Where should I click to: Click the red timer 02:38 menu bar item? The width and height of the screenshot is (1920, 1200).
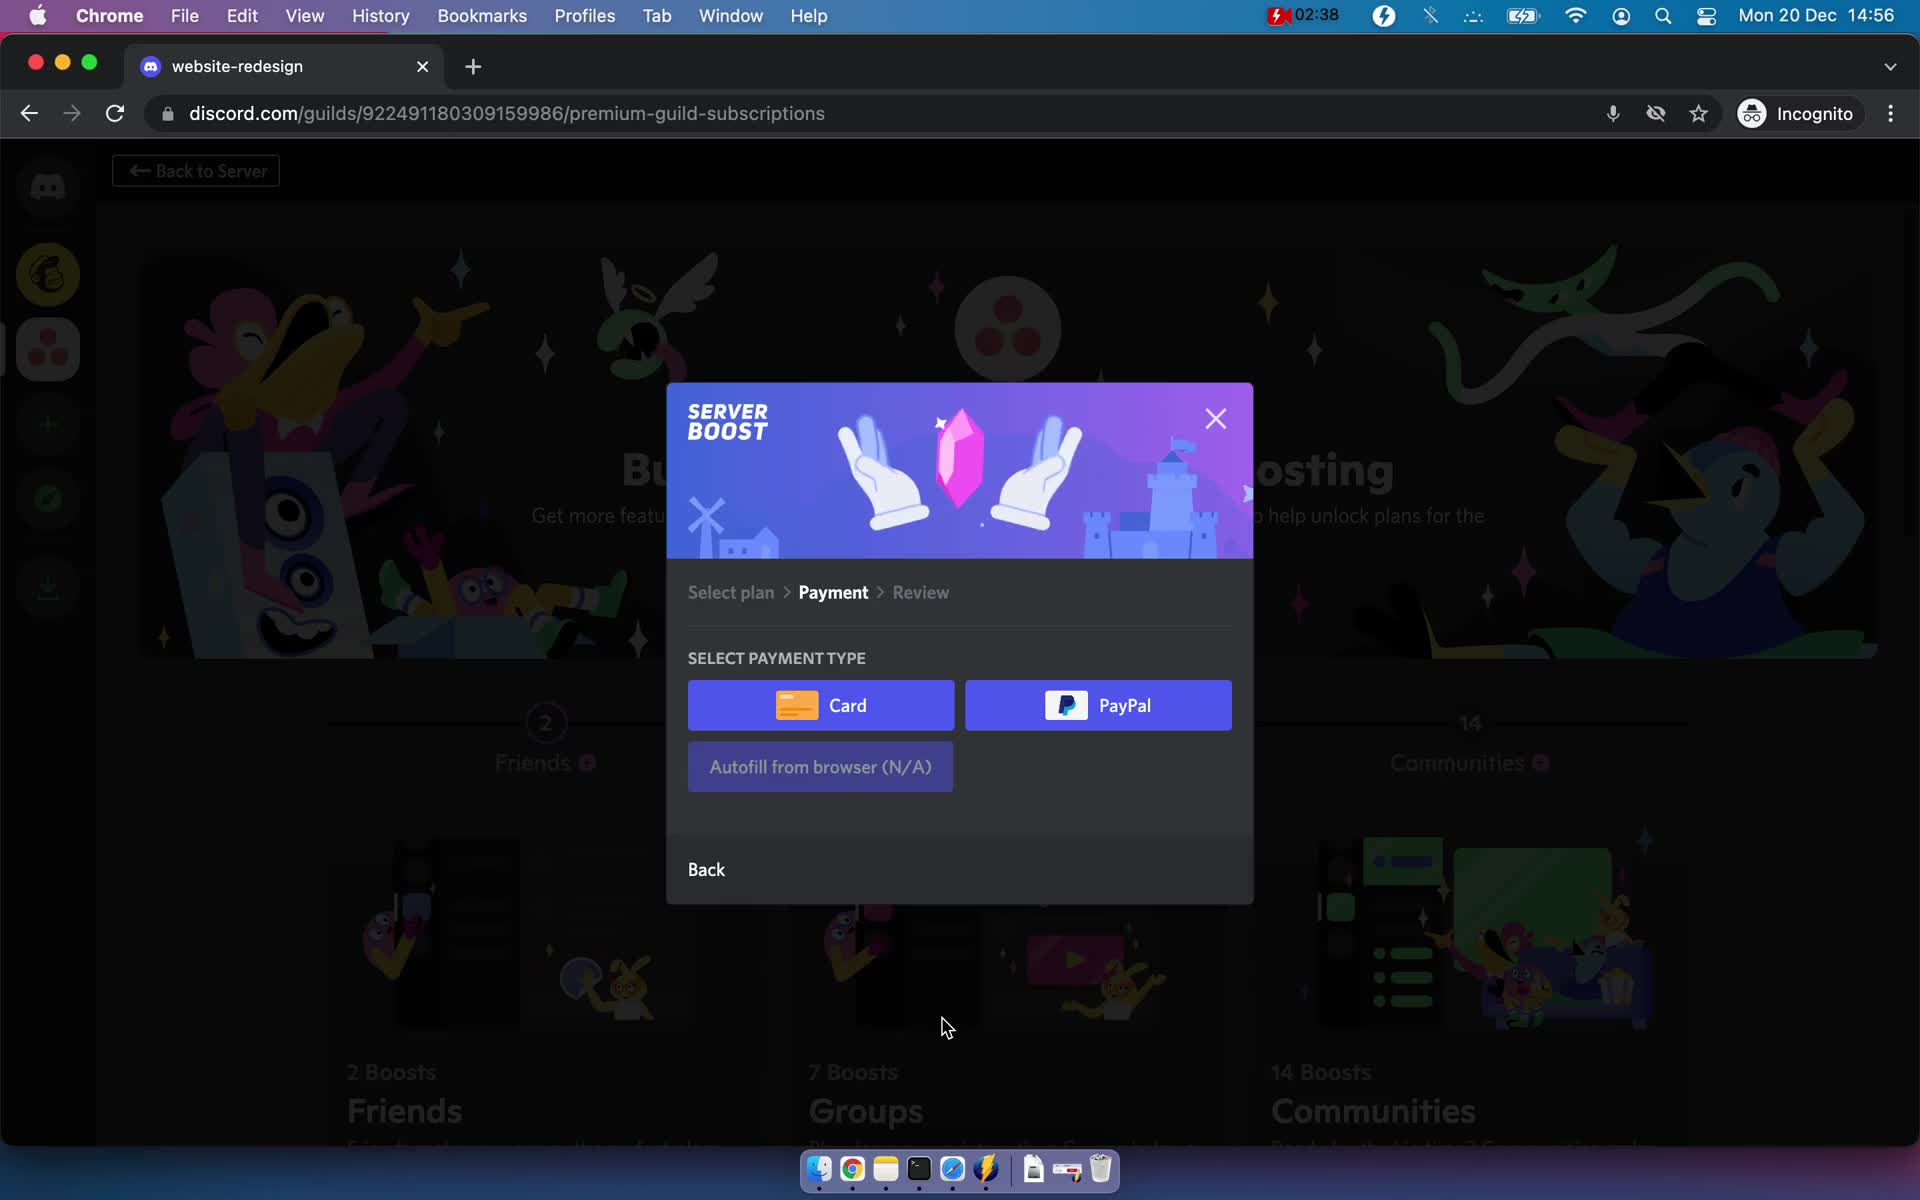(1303, 16)
